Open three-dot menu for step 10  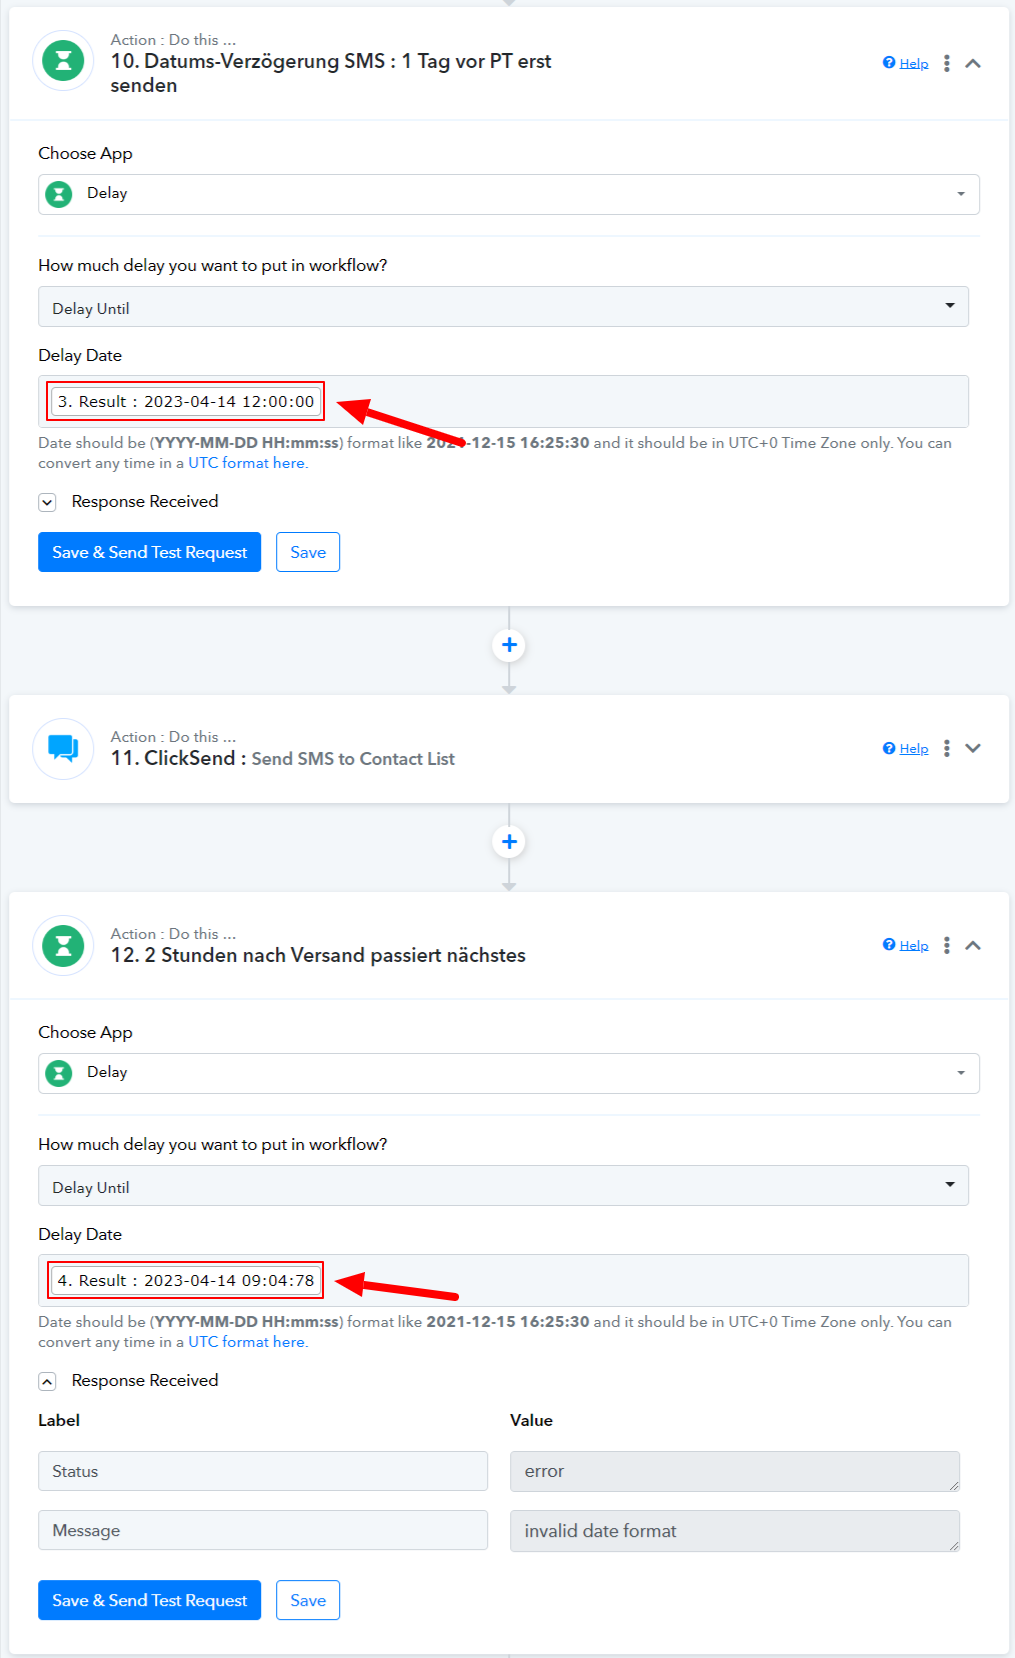[x=946, y=63]
